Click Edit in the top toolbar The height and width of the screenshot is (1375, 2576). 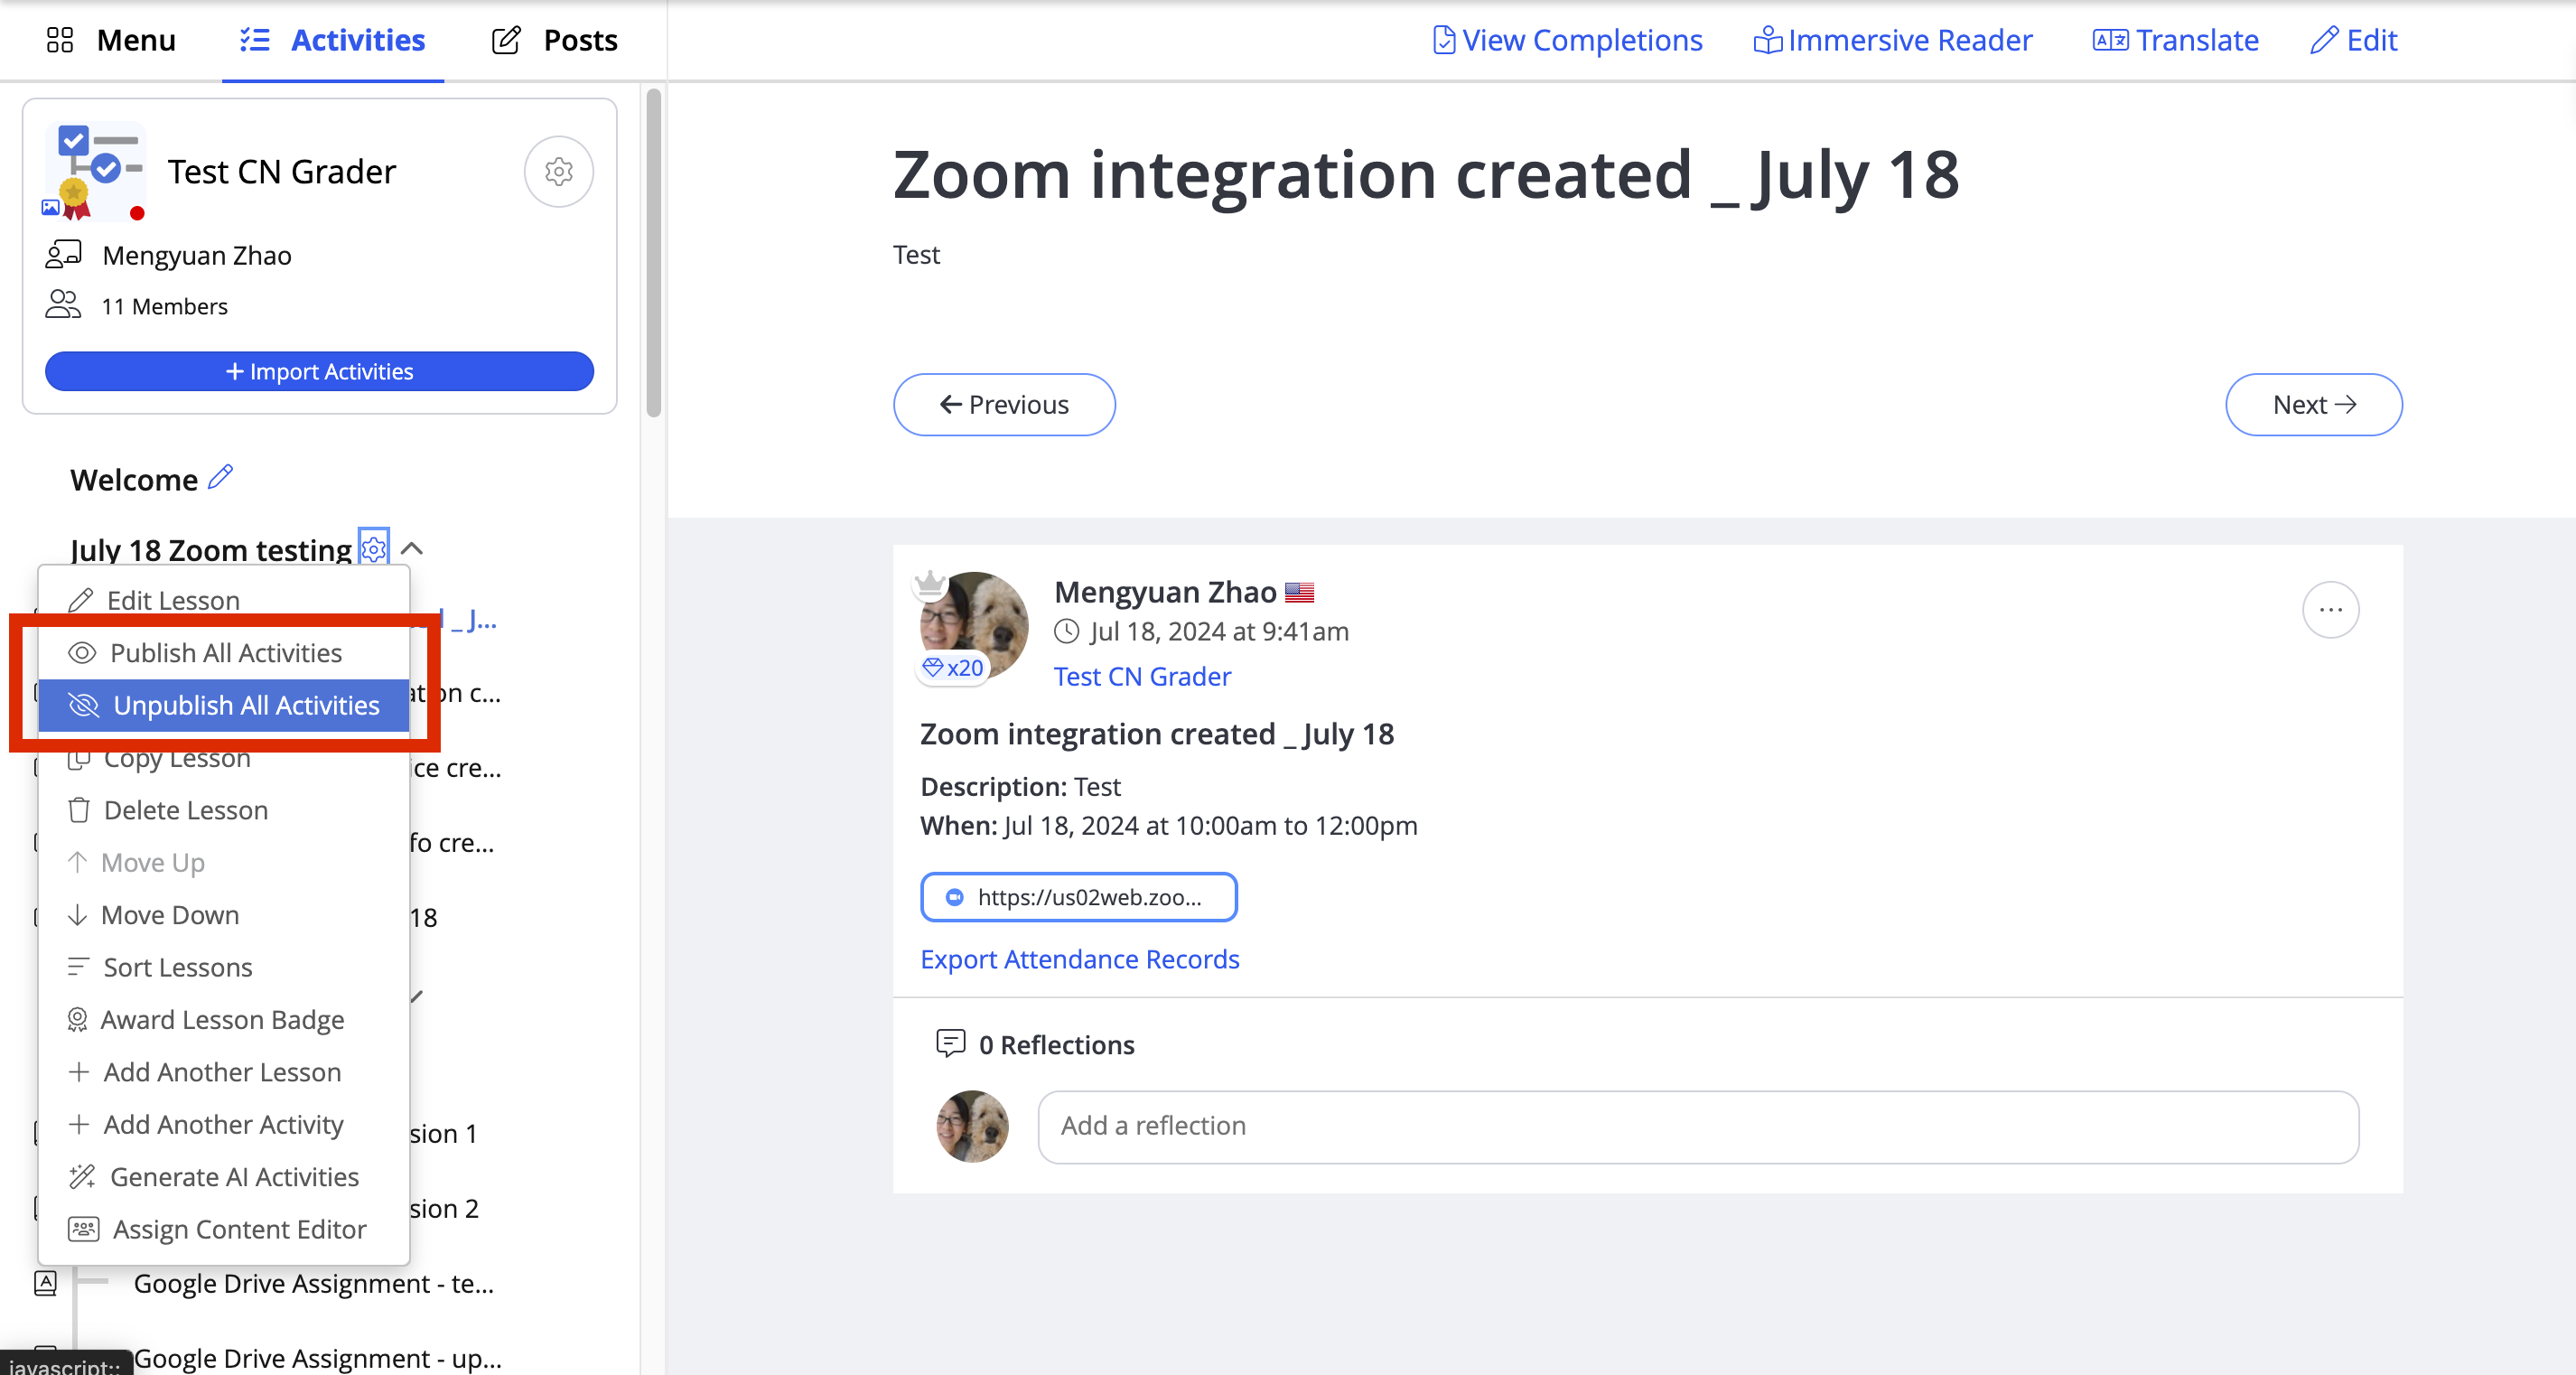(2354, 40)
